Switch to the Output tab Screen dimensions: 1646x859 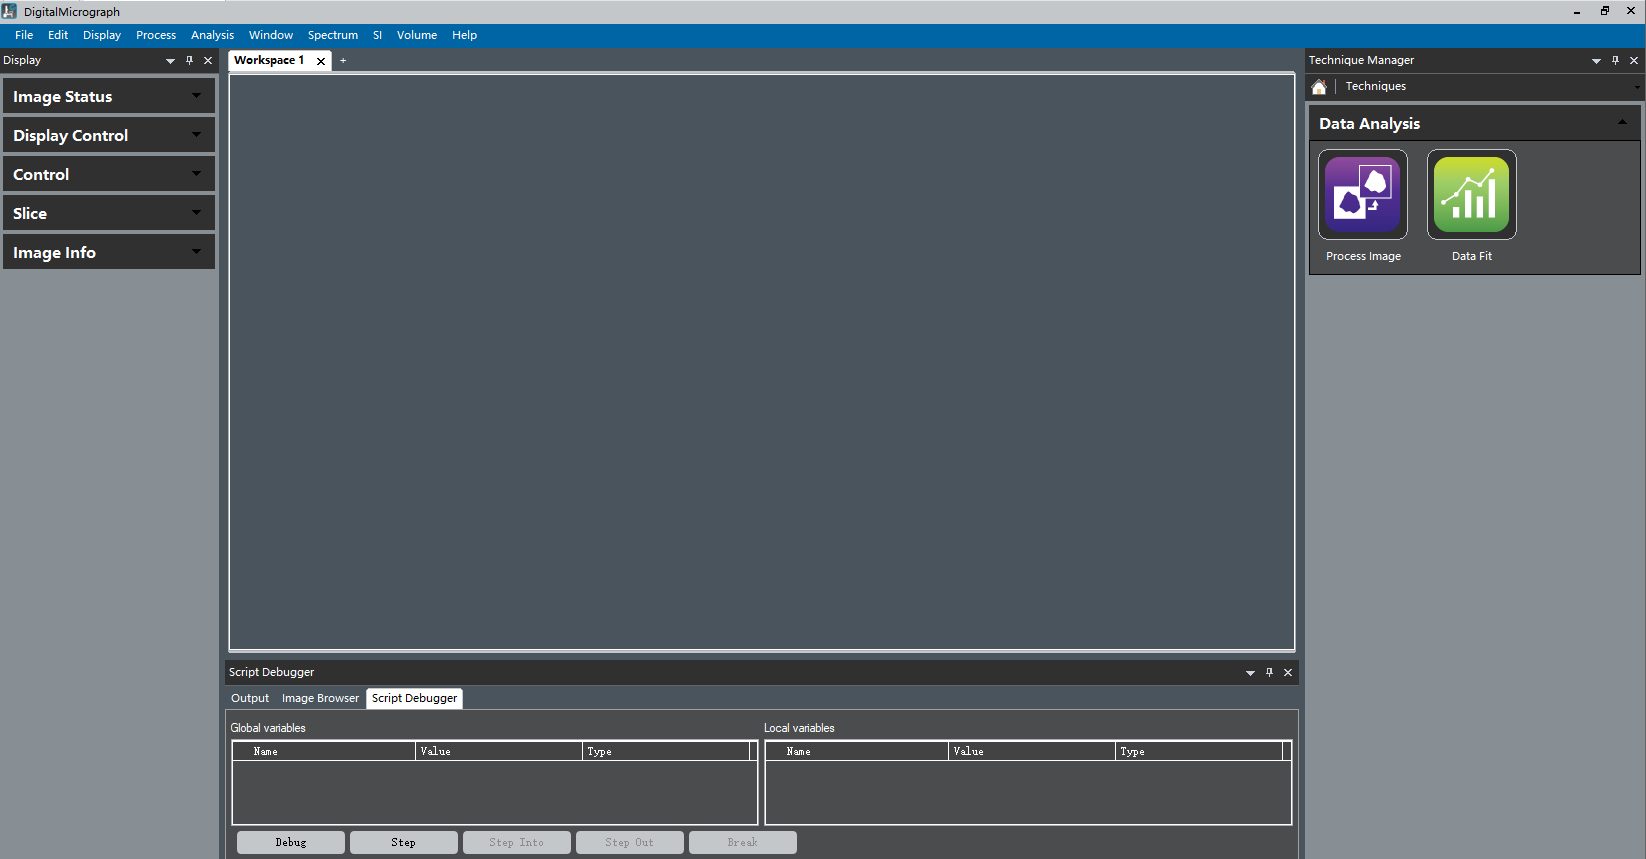point(250,698)
